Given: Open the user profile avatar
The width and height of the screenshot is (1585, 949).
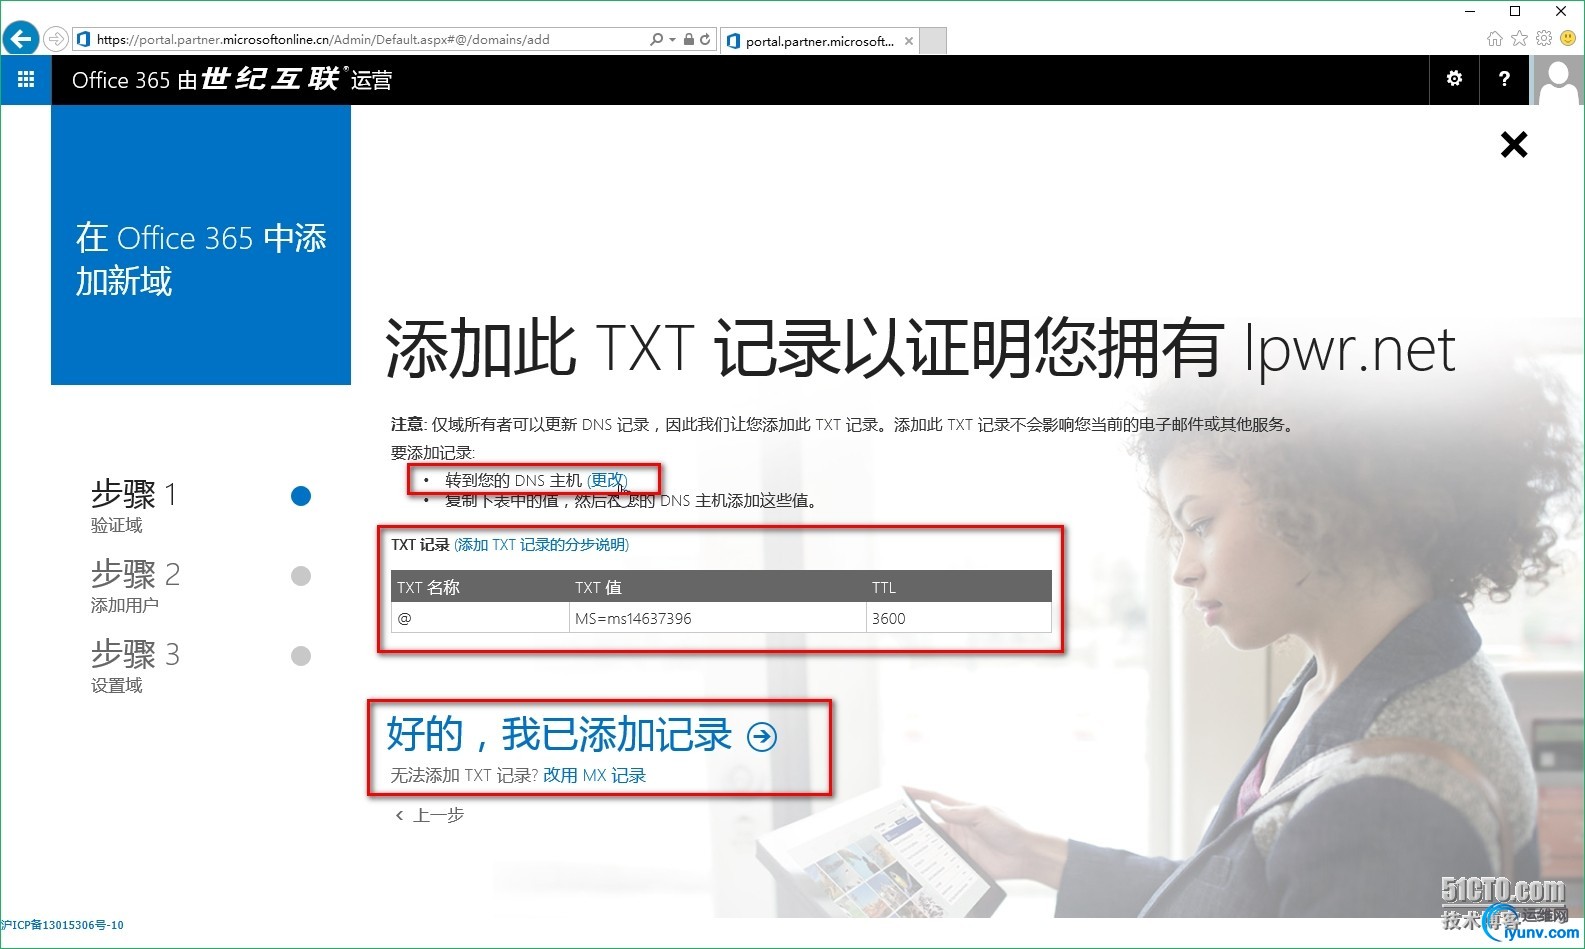Looking at the screenshot, I should coord(1558,79).
